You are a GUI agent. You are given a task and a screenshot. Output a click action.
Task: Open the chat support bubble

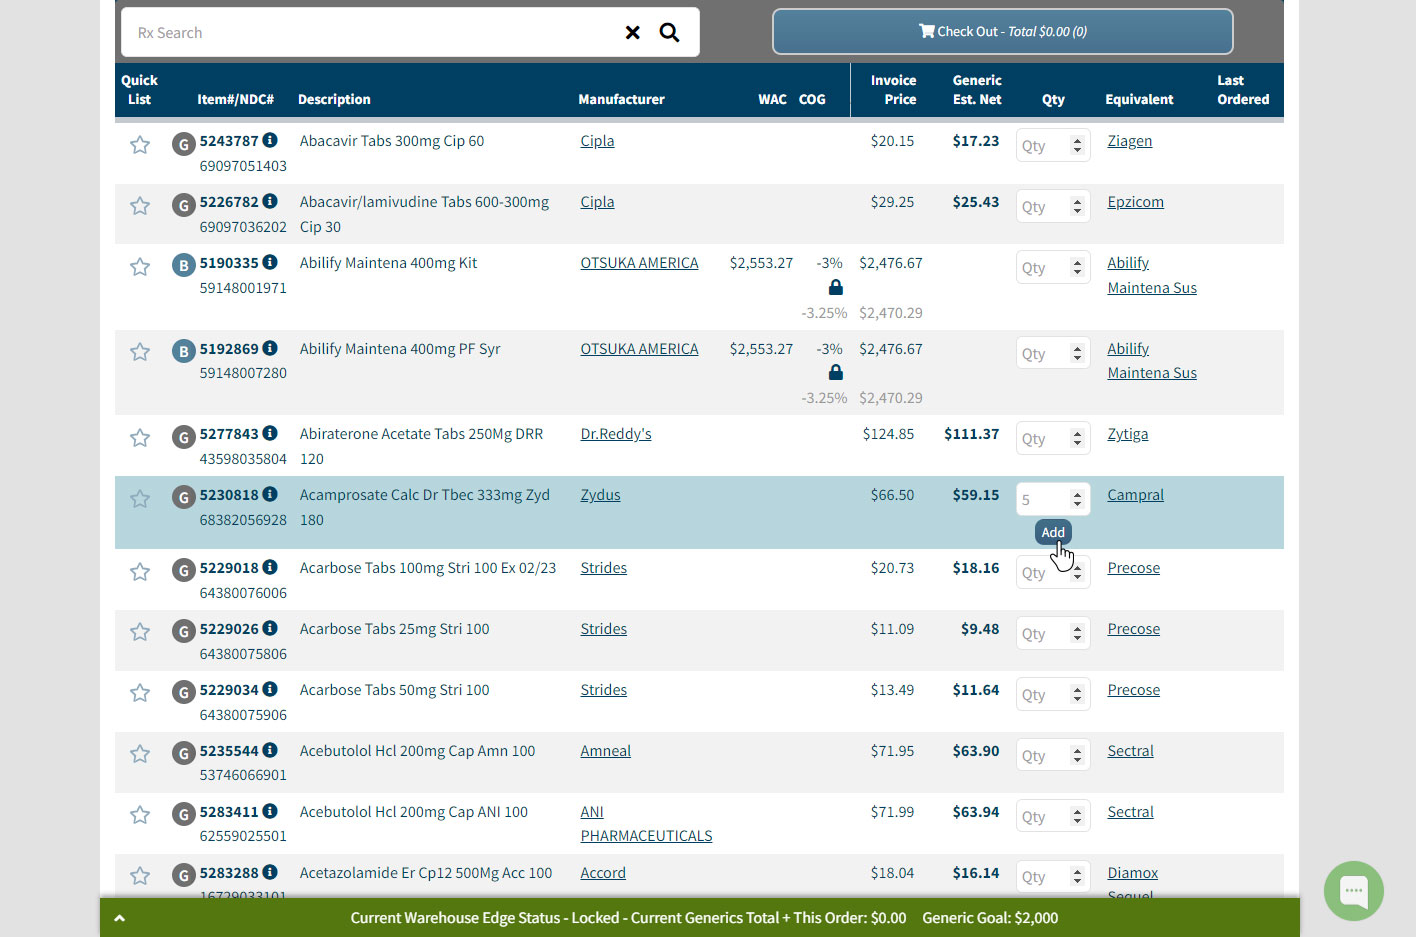pos(1354,890)
